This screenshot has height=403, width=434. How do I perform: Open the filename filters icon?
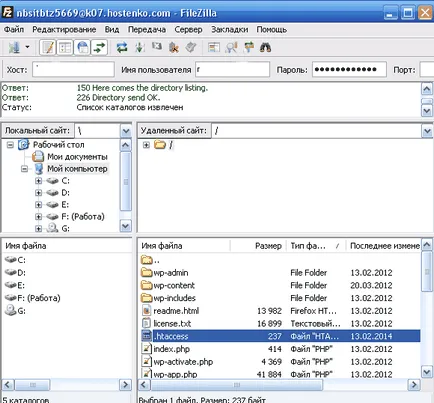214,48
